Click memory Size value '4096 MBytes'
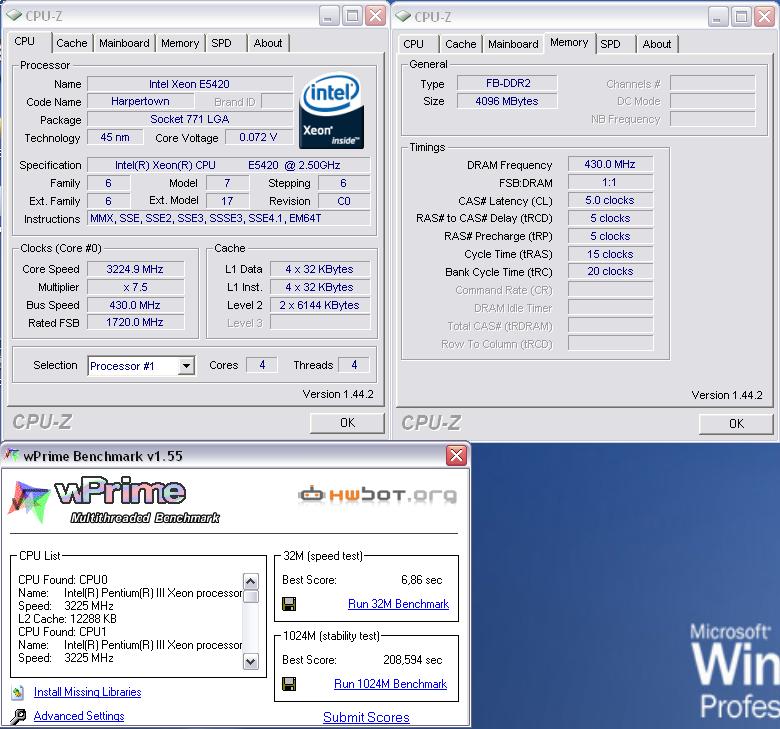The width and height of the screenshot is (780, 729). tap(507, 101)
